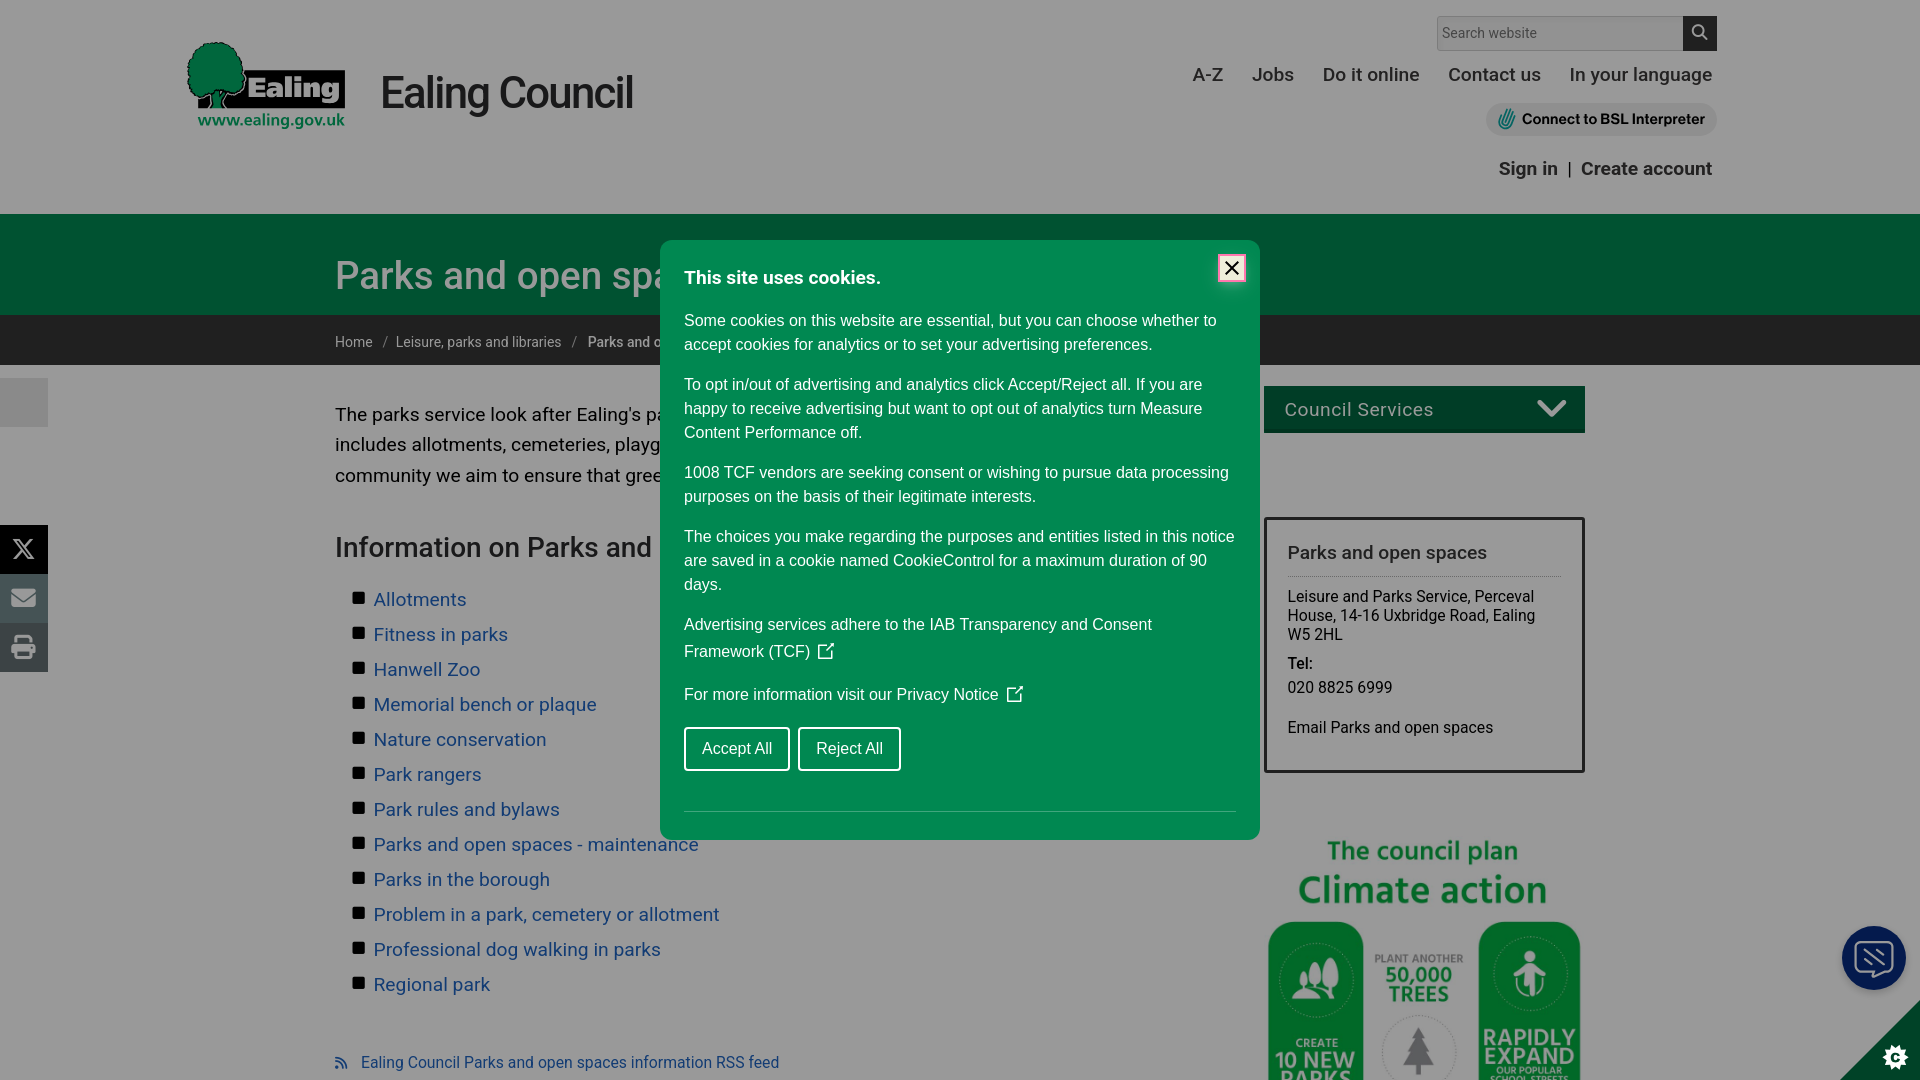Open Parks and open spaces RSS feed link

pyautogui.click(x=570, y=1063)
